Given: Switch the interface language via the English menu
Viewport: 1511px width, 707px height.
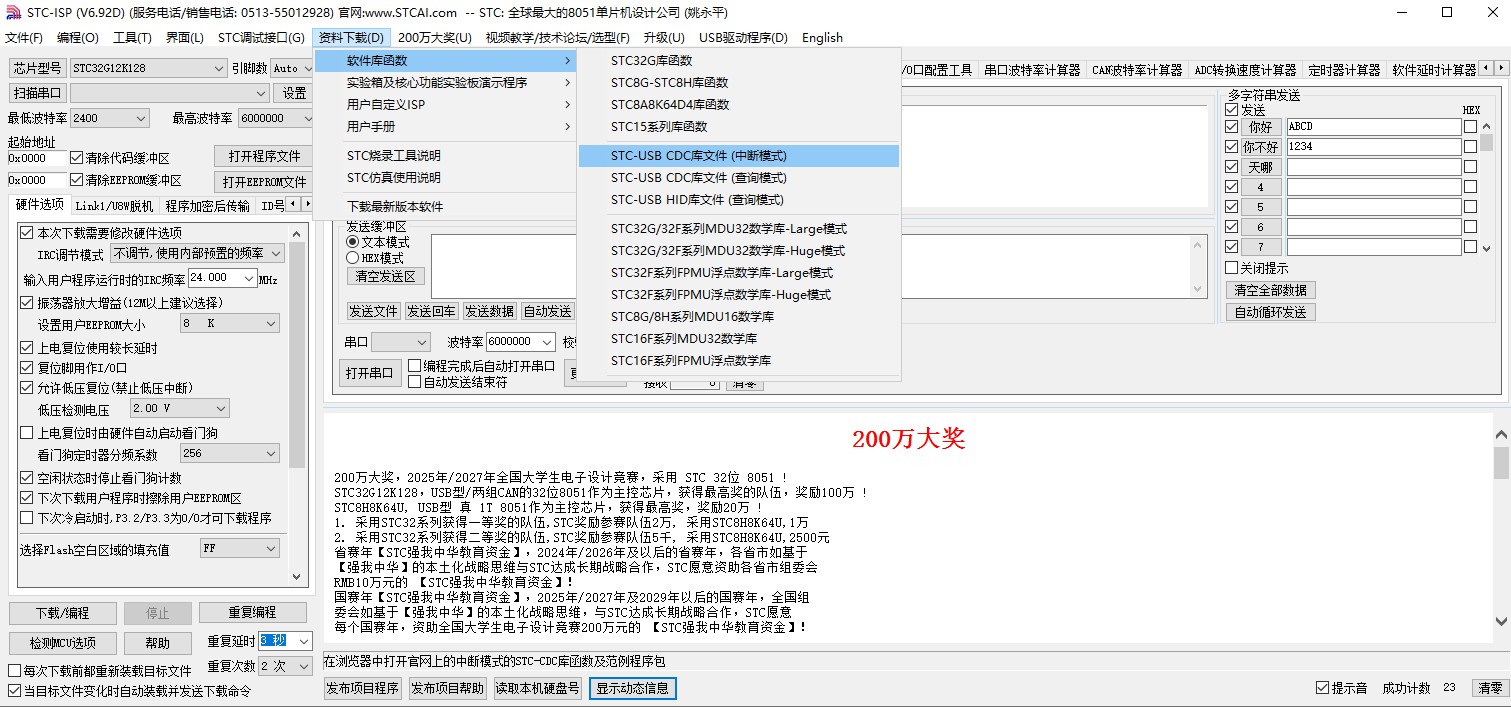Looking at the screenshot, I should tap(822, 38).
